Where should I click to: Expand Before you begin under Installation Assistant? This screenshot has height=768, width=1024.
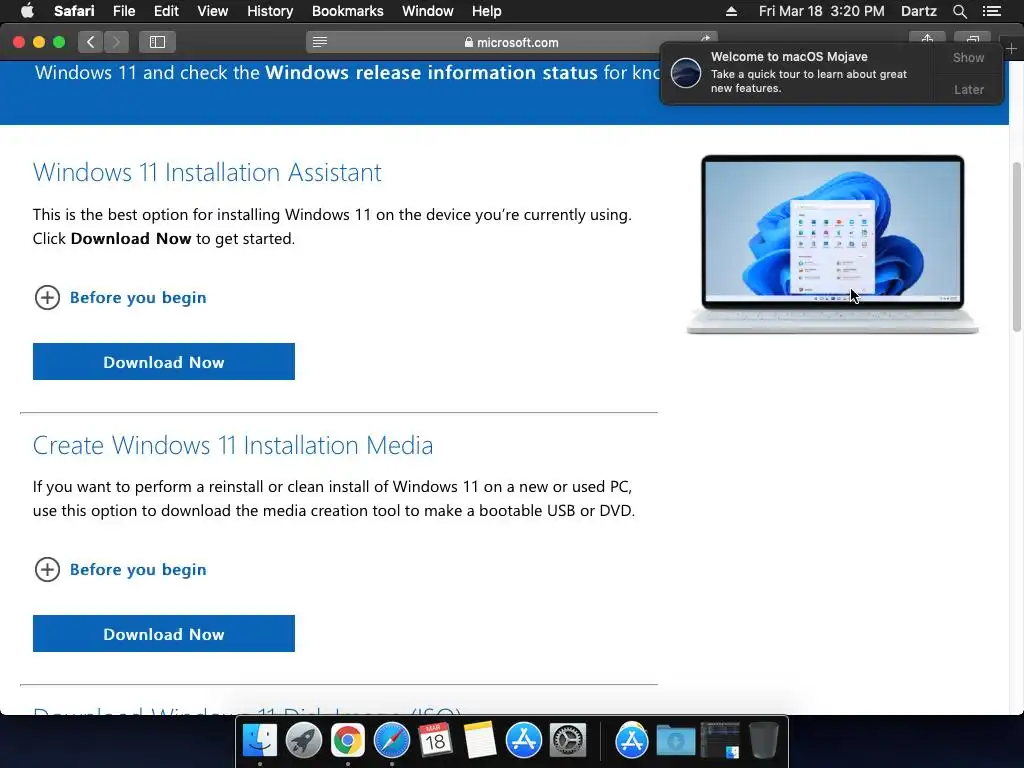pyautogui.click(x=120, y=298)
